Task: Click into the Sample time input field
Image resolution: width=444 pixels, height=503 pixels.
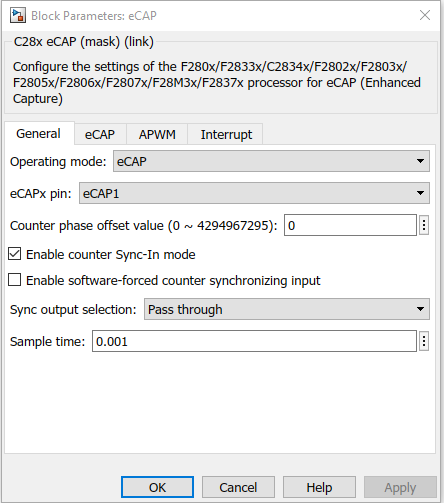Action: coord(254,341)
